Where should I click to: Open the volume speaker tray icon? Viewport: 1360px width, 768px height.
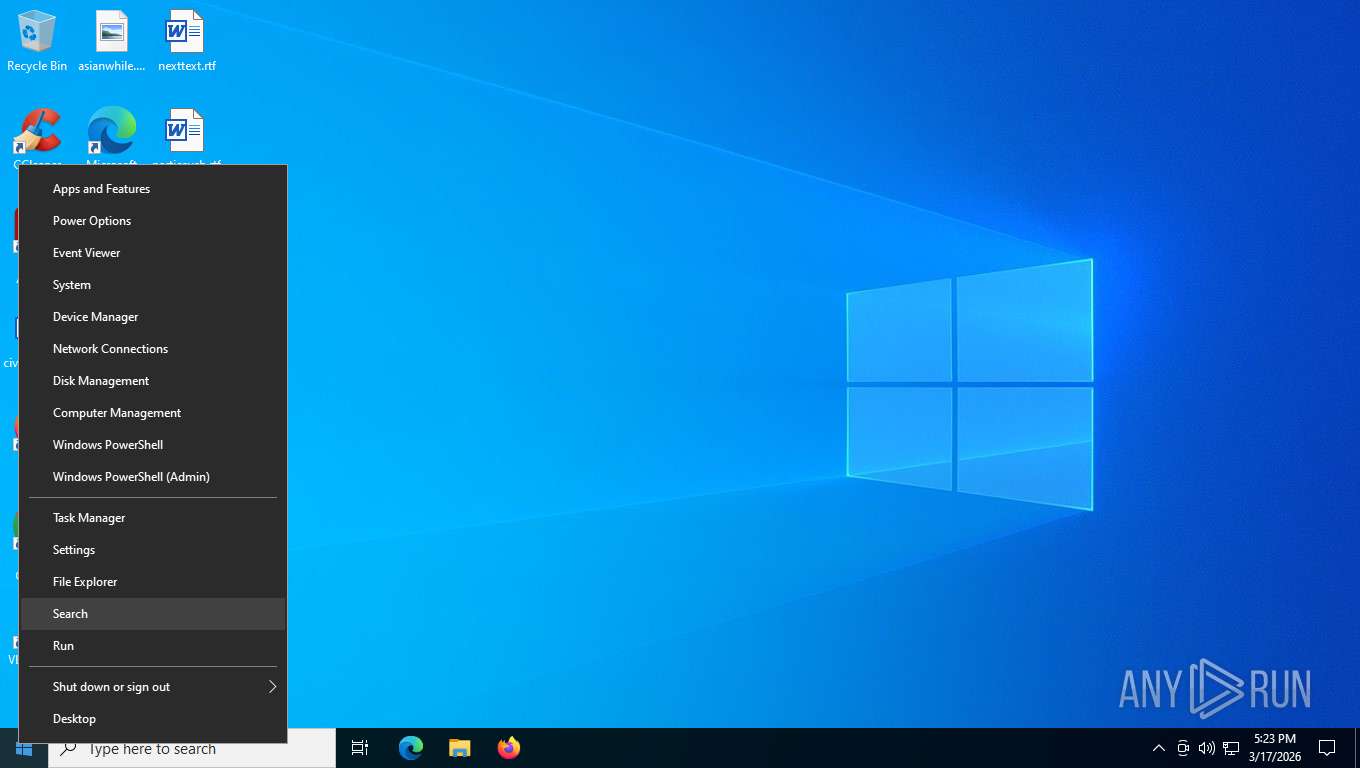coord(1207,748)
